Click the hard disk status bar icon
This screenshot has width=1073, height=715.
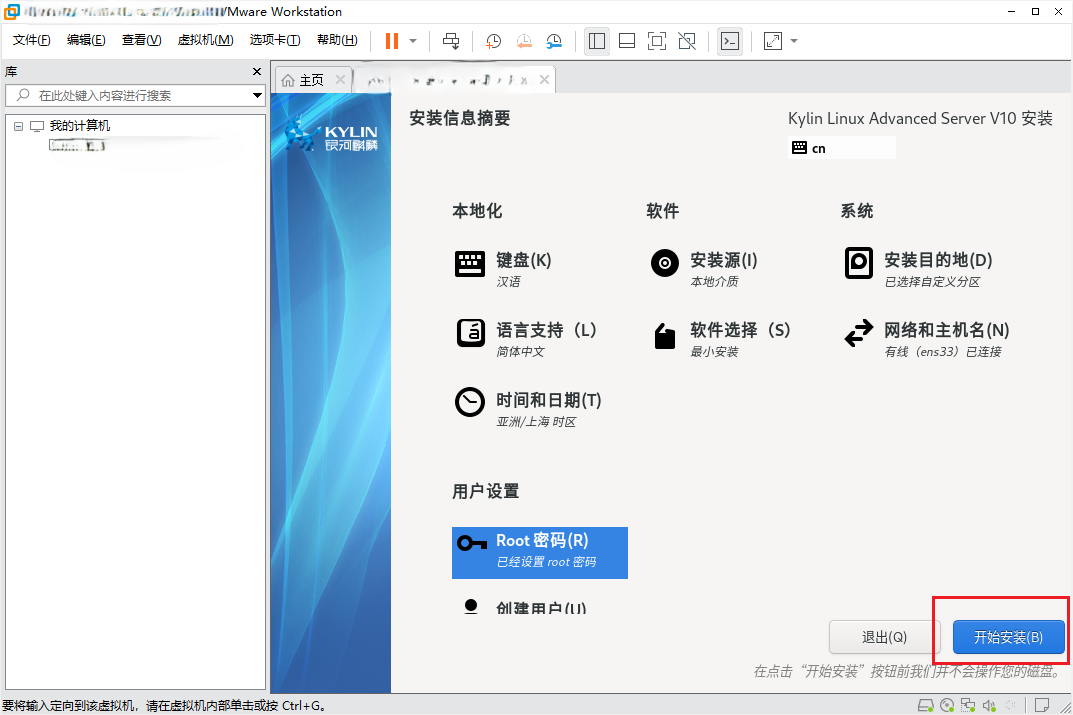tap(925, 705)
